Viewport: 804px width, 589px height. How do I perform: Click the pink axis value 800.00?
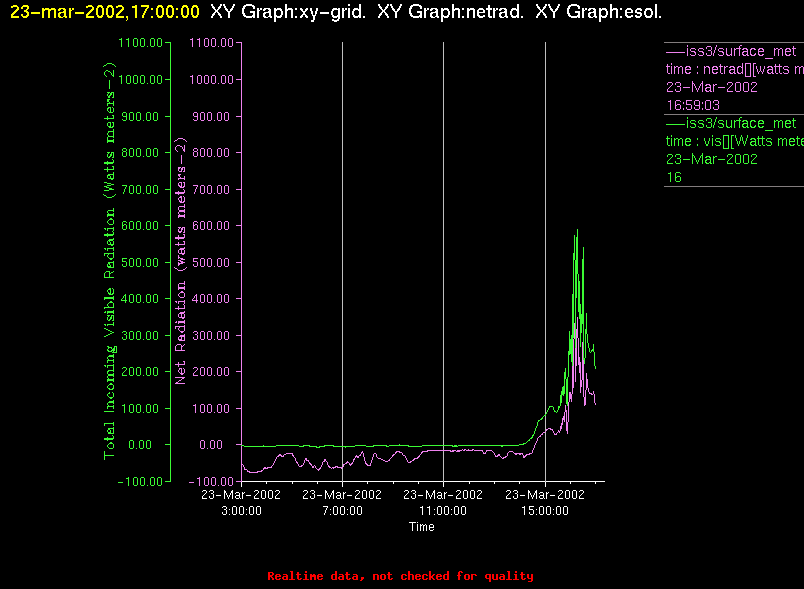[x=211, y=153]
